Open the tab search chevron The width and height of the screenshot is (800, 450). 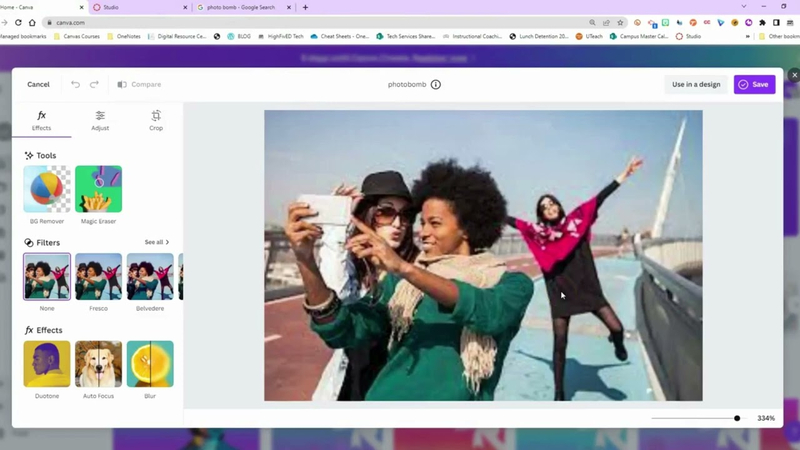744,6
